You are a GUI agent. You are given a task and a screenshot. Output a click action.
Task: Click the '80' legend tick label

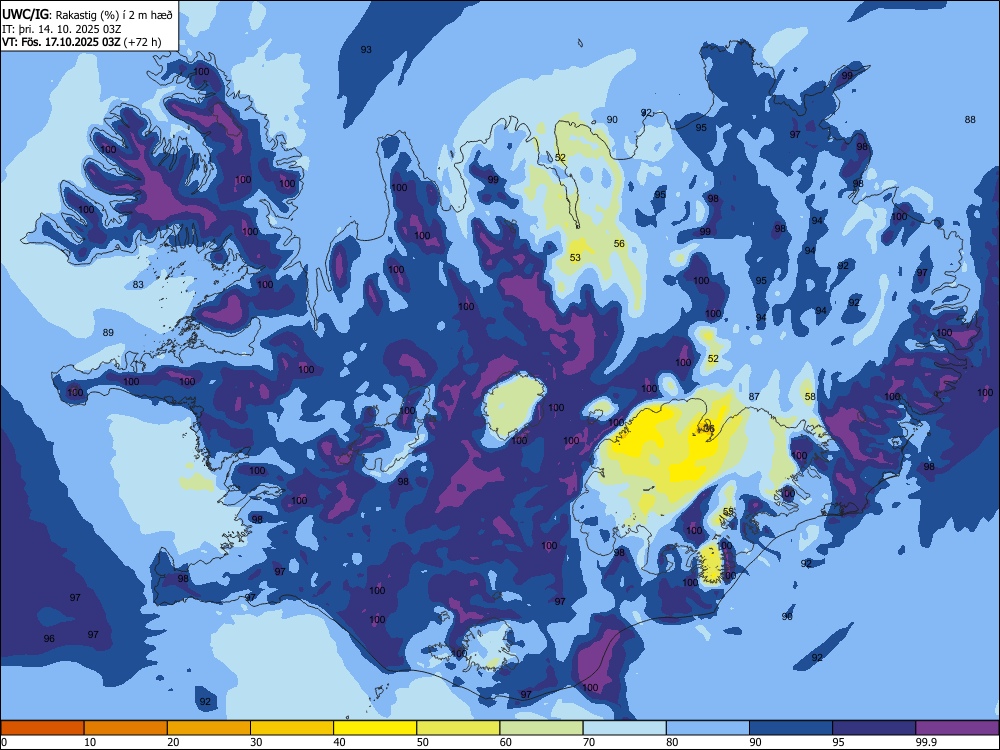tap(672, 742)
